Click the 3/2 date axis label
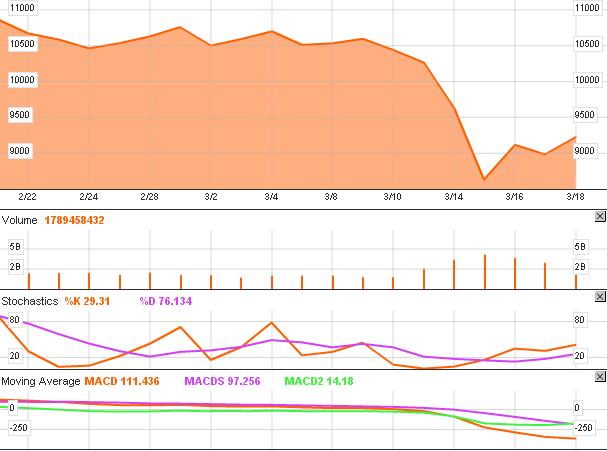 pyautogui.click(x=211, y=197)
